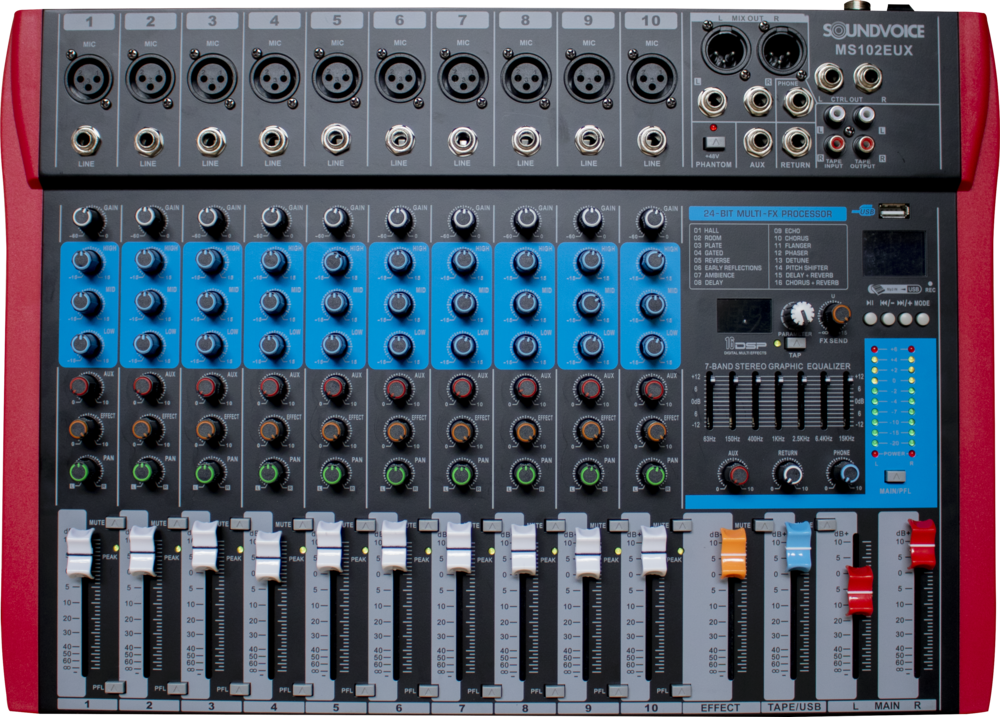Click the channel 3 HIGH EQ knob
The height and width of the screenshot is (717, 1000).
pos(210,260)
